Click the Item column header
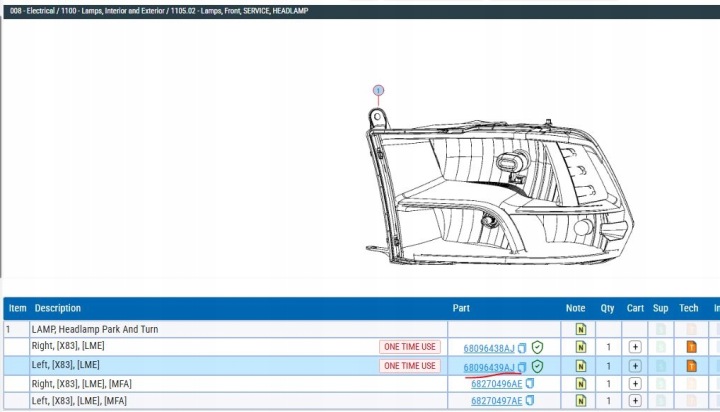The width and height of the screenshot is (720, 412). point(17,308)
